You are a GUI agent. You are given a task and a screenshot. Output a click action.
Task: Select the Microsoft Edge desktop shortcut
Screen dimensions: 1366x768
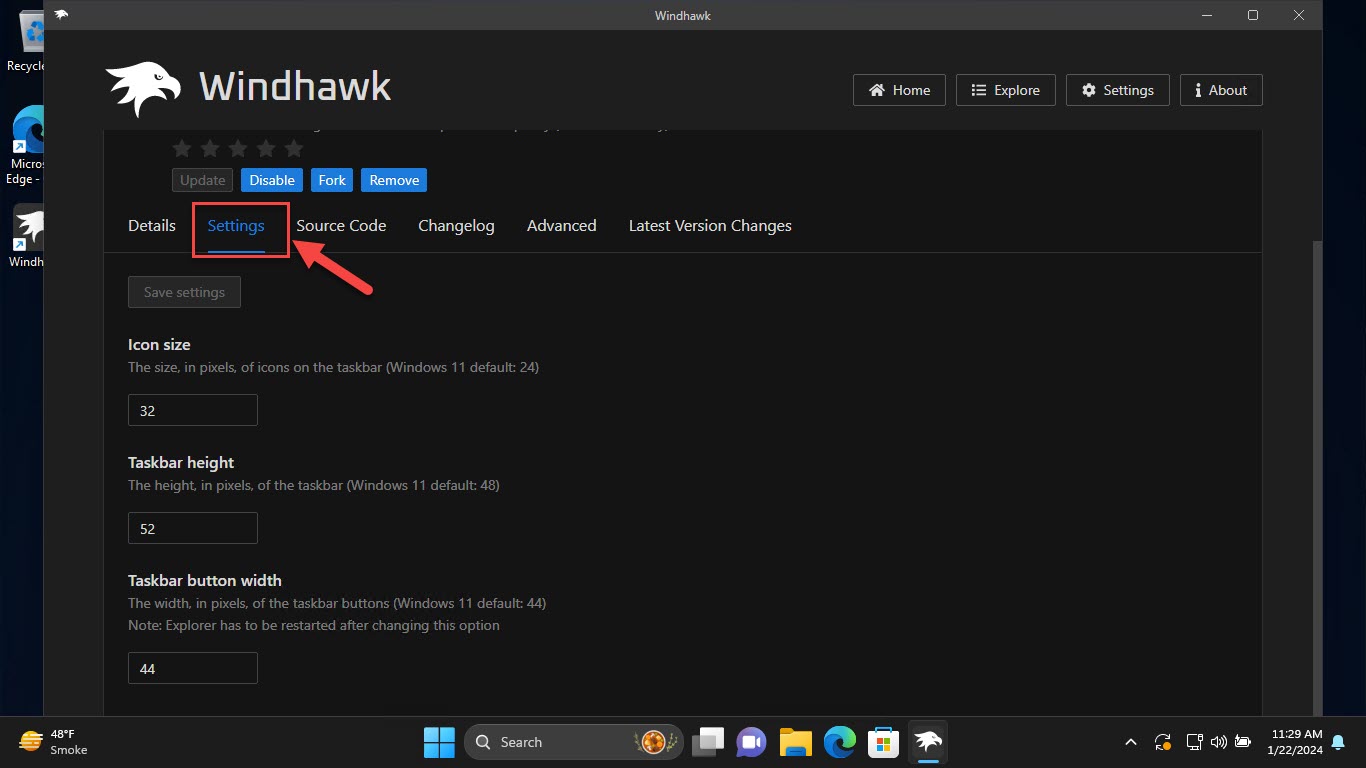[27, 146]
